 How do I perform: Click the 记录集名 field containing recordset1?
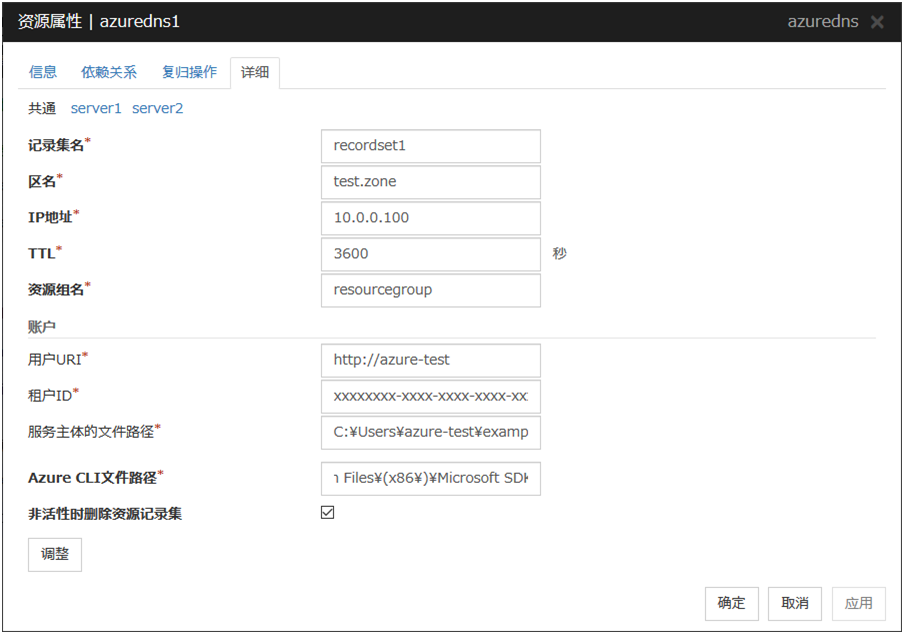430,146
